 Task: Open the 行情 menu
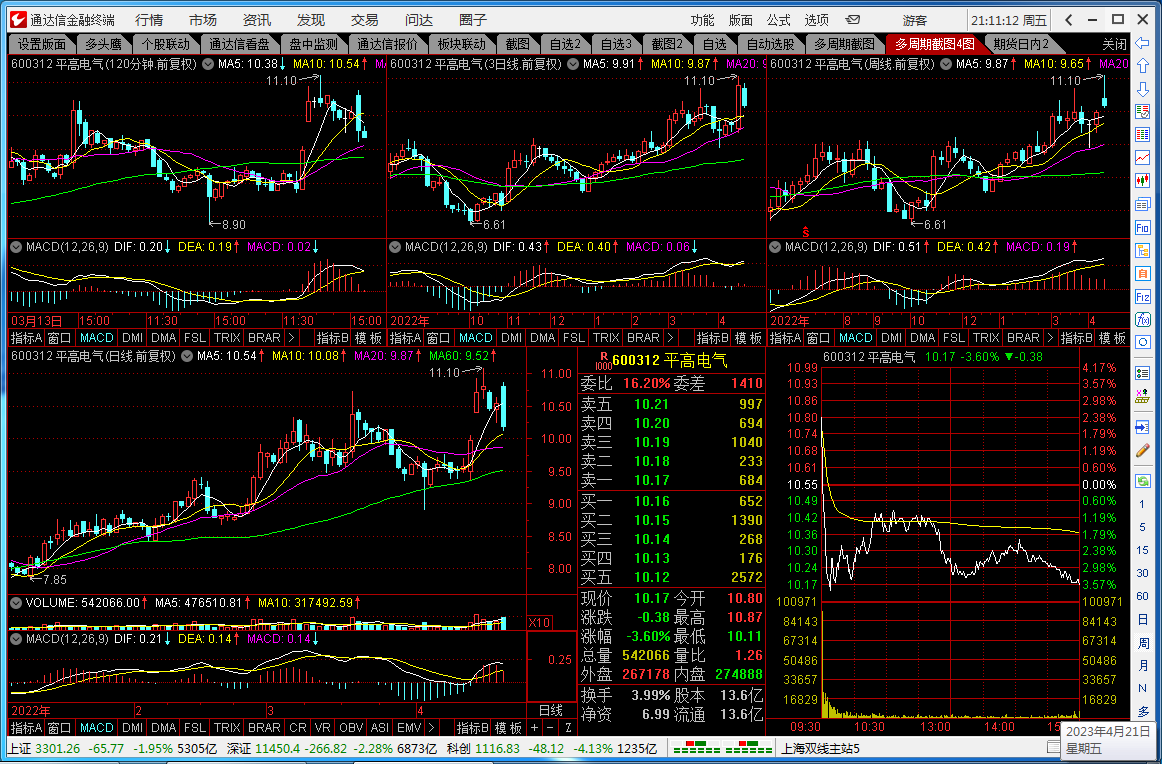click(x=149, y=20)
